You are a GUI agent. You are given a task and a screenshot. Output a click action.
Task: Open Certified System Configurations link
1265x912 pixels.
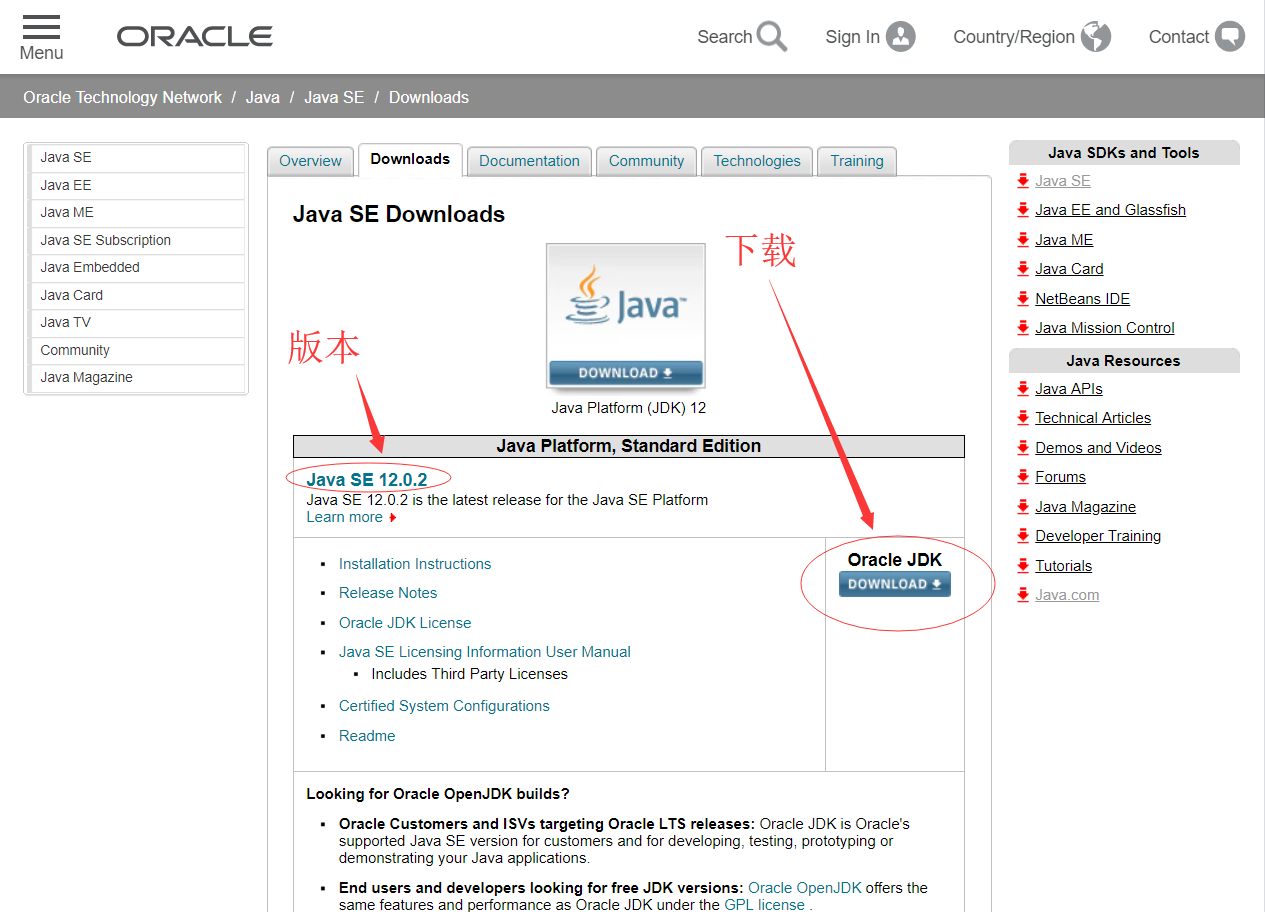pos(444,706)
